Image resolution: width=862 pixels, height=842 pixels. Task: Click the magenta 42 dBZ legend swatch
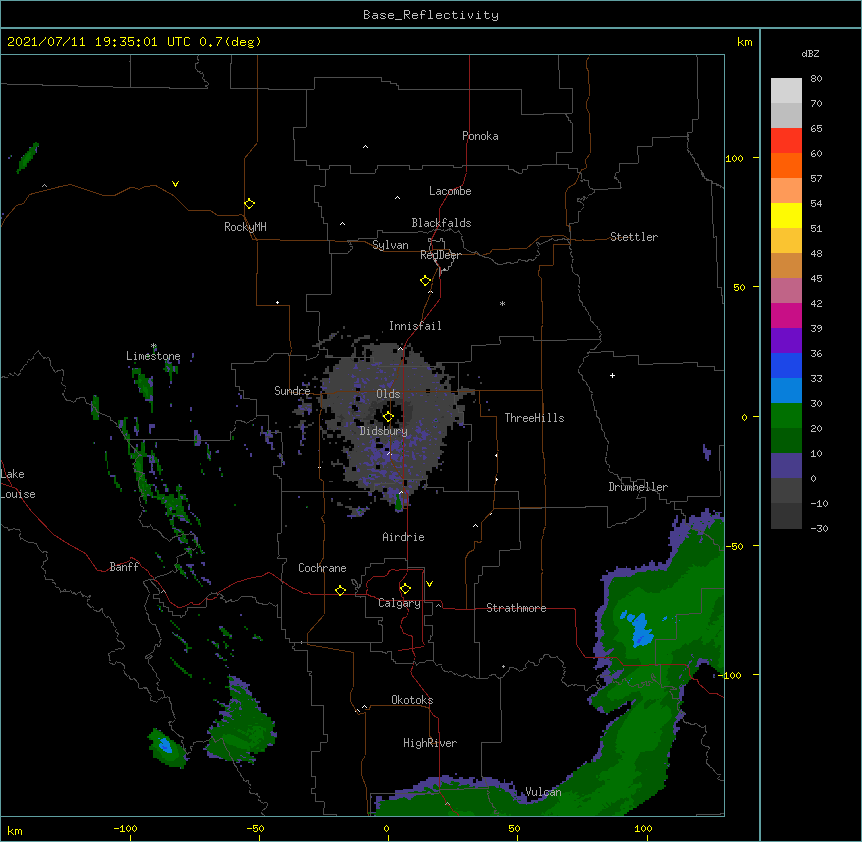pos(786,316)
